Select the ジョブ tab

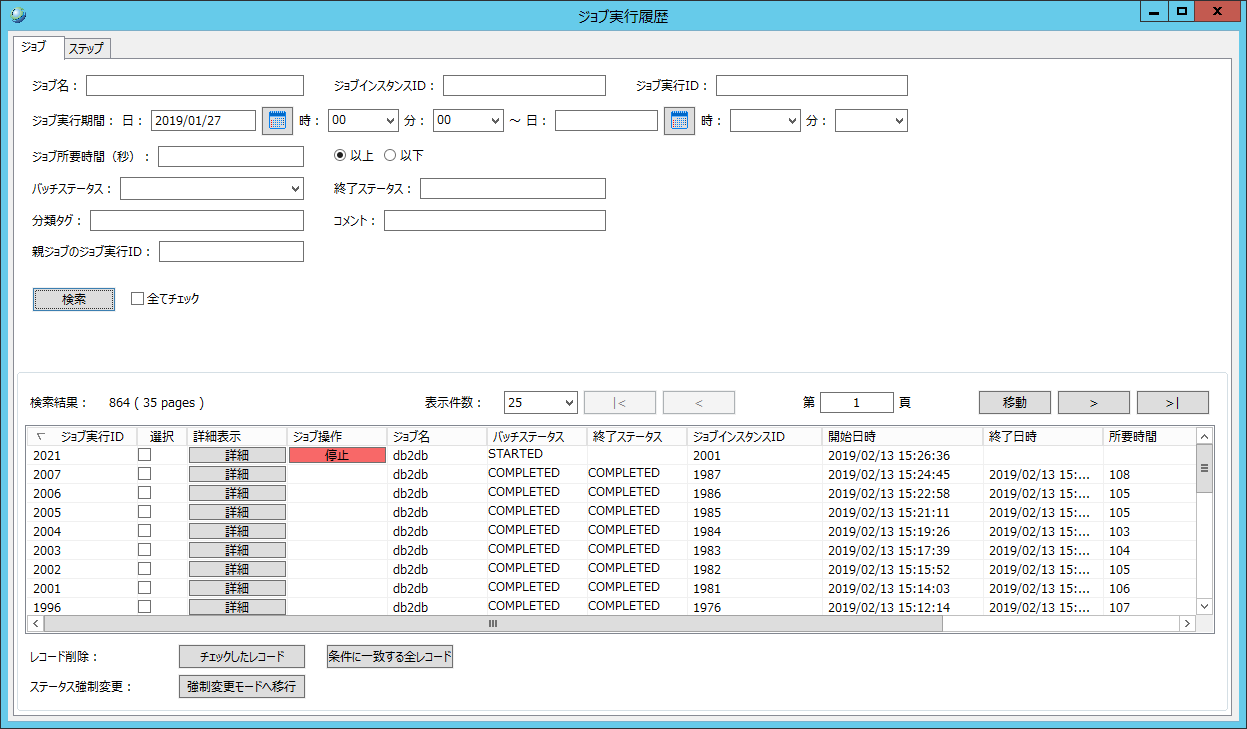click(34, 47)
